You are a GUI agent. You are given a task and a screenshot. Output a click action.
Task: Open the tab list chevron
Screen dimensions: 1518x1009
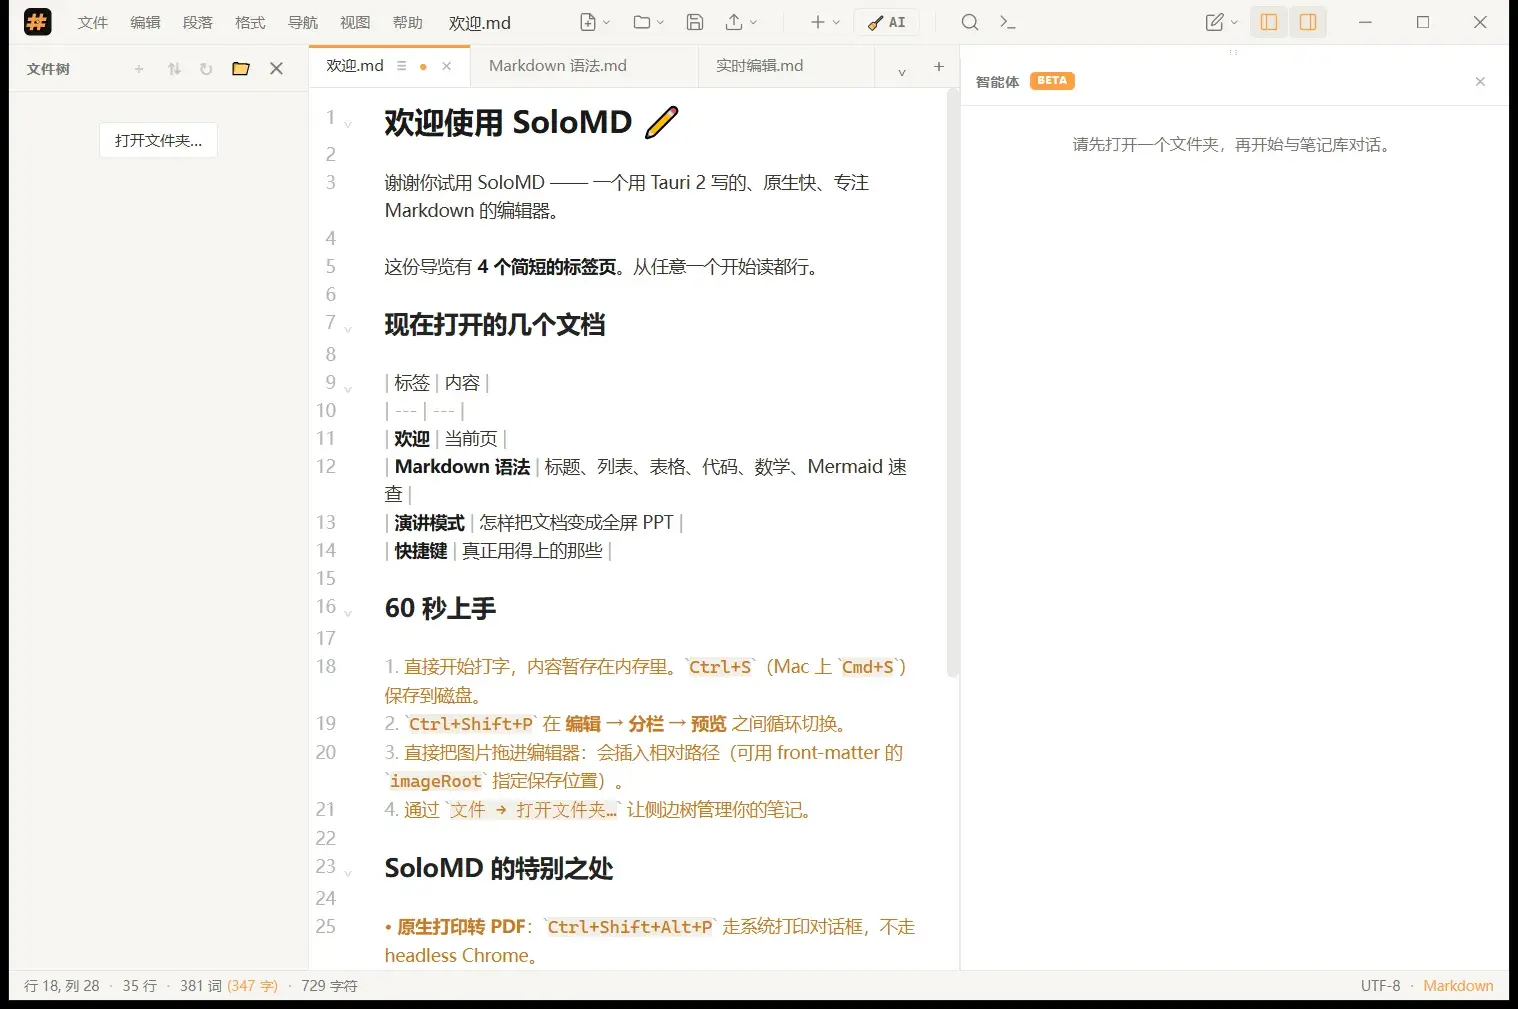(902, 71)
